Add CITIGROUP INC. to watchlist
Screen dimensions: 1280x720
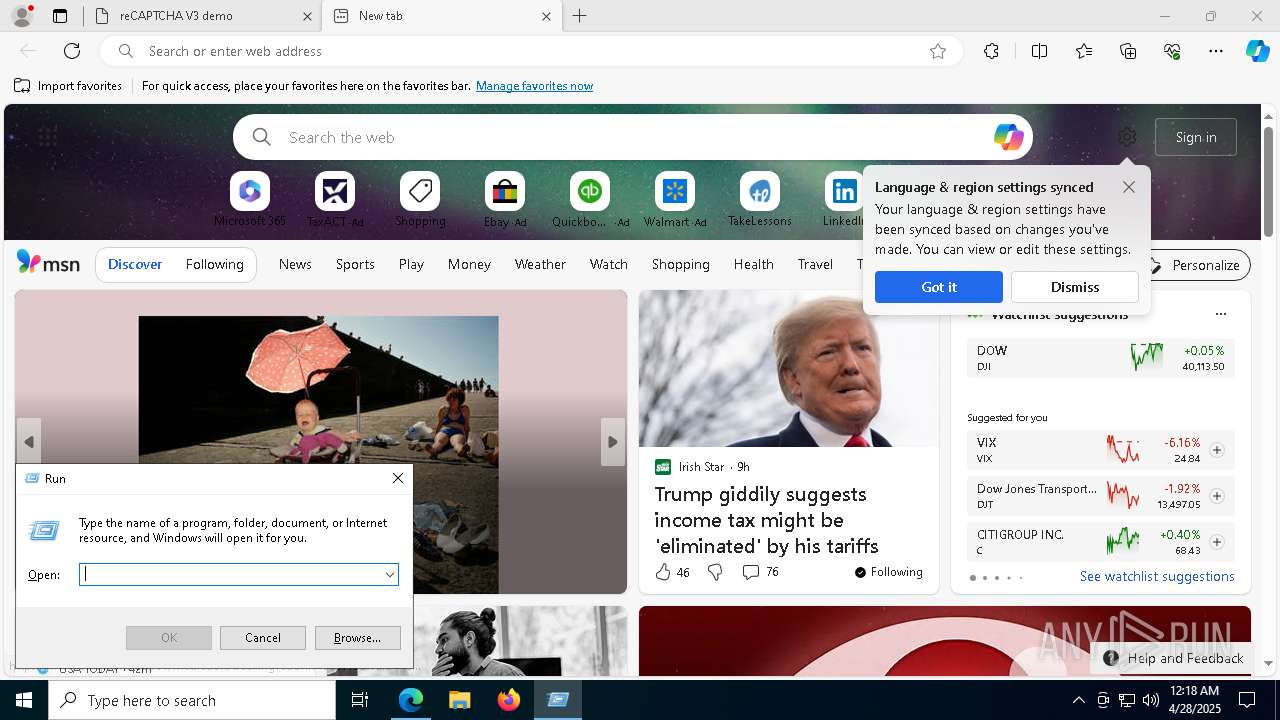(1217, 542)
